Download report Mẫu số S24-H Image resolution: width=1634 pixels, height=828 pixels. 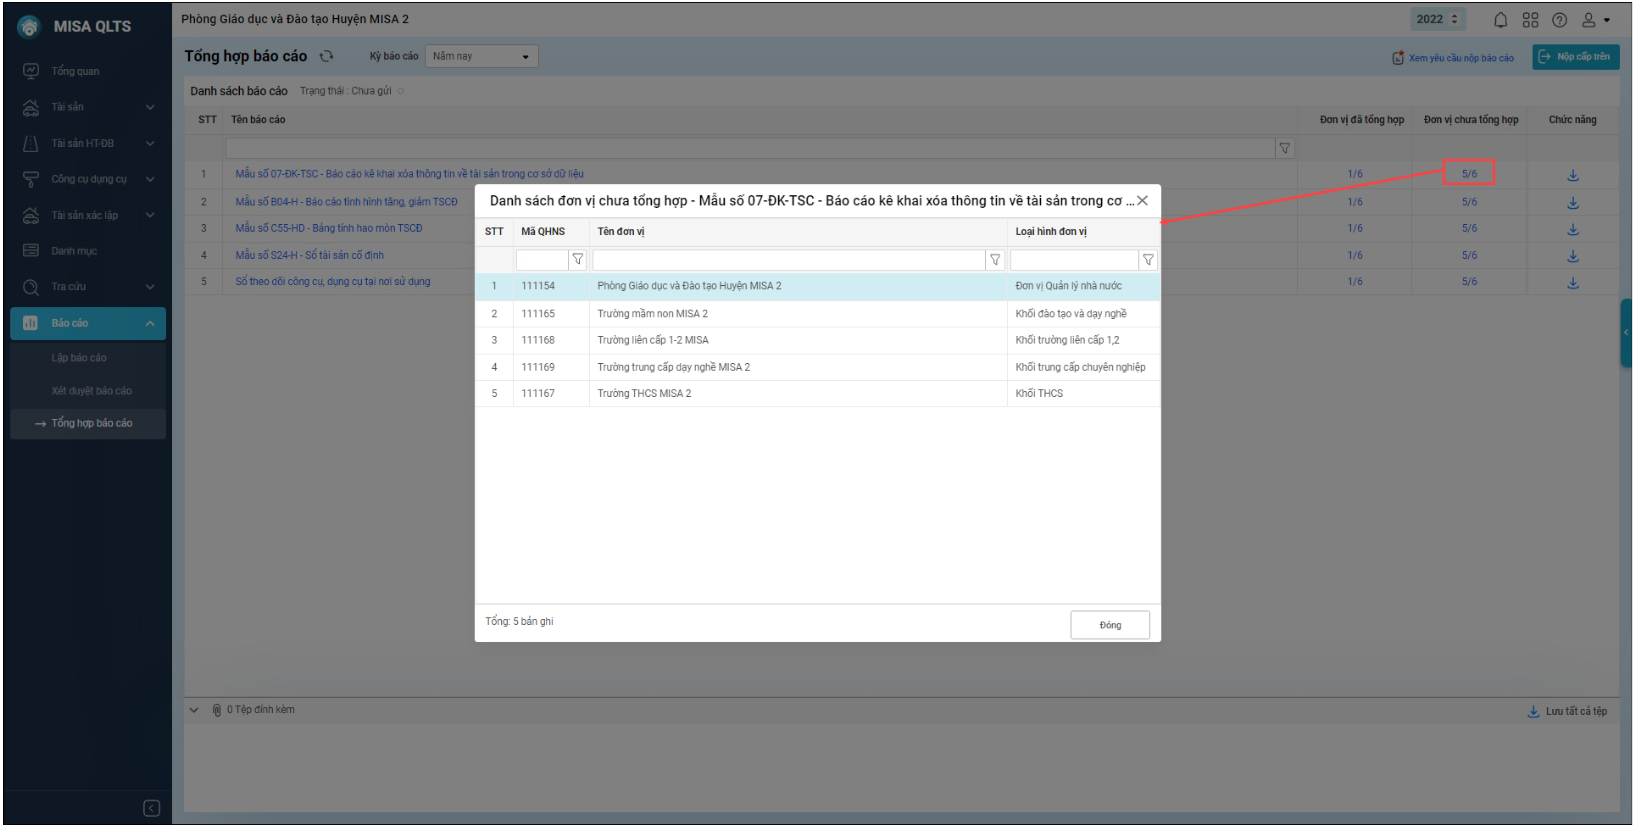coord(1573,256)
